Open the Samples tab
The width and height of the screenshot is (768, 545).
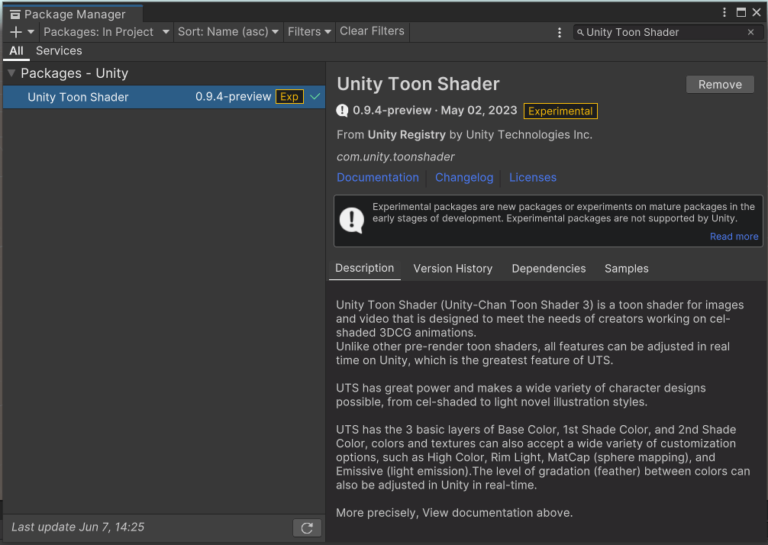click(x=626, y=269)
